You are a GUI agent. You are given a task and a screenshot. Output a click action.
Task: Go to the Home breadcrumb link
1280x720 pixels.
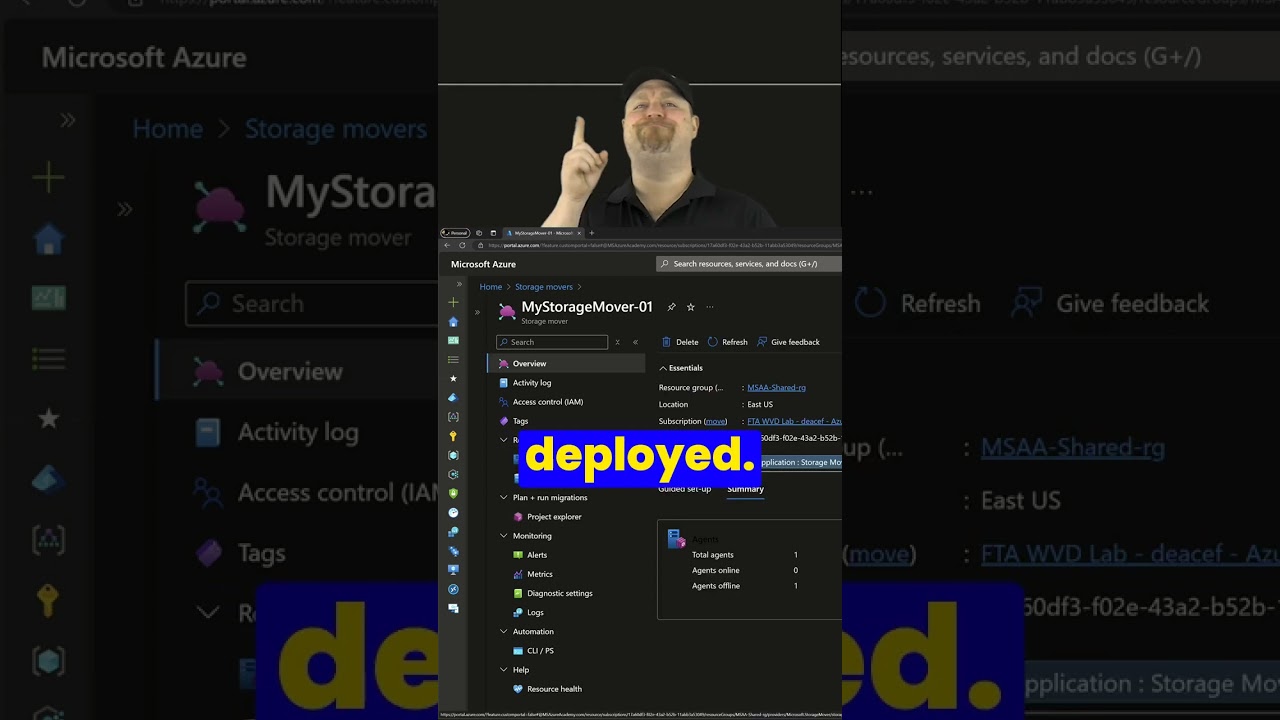pyautogui.click(x=490, y=287)
